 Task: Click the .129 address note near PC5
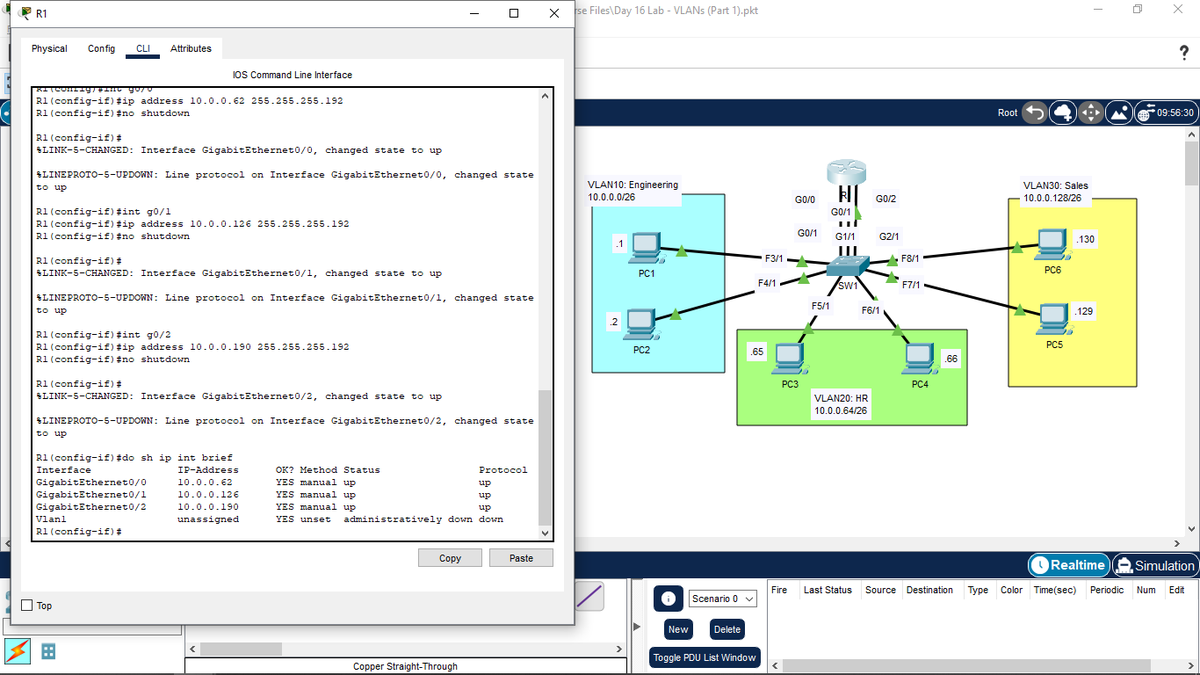[x=1085, y=313]
